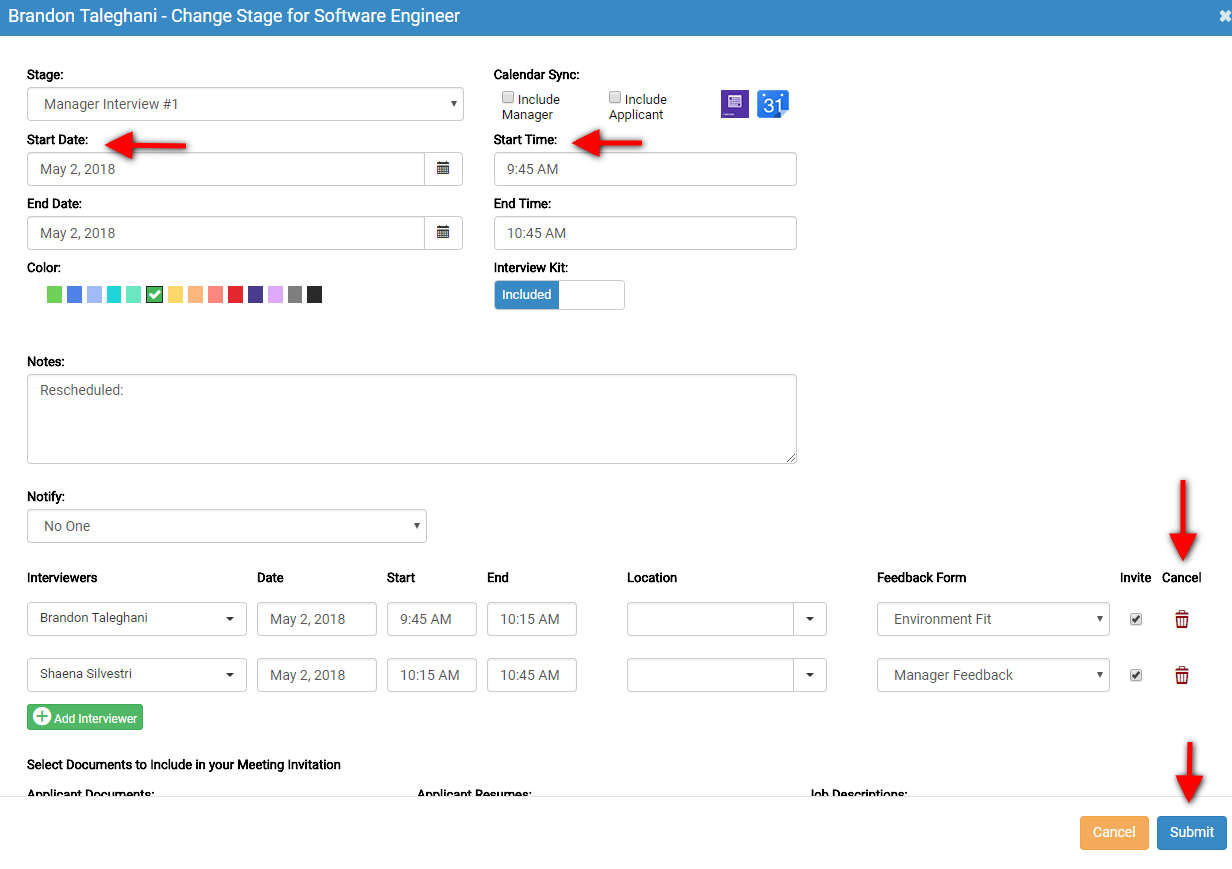The height and width of the screenshot is (869, 1232).
Task: Click Shaena's interview End field 10:45 AM
Action: pos(532,675)
